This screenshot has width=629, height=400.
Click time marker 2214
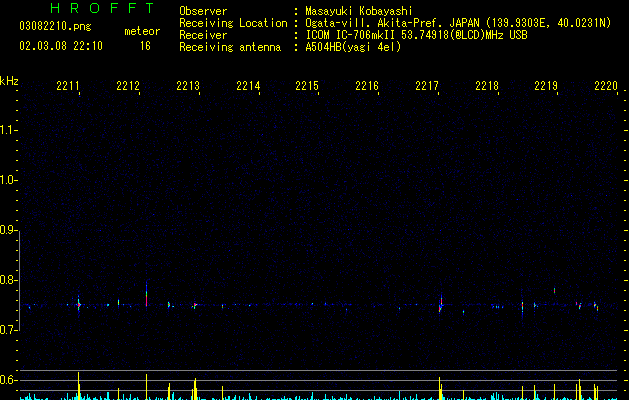point(248,85)
